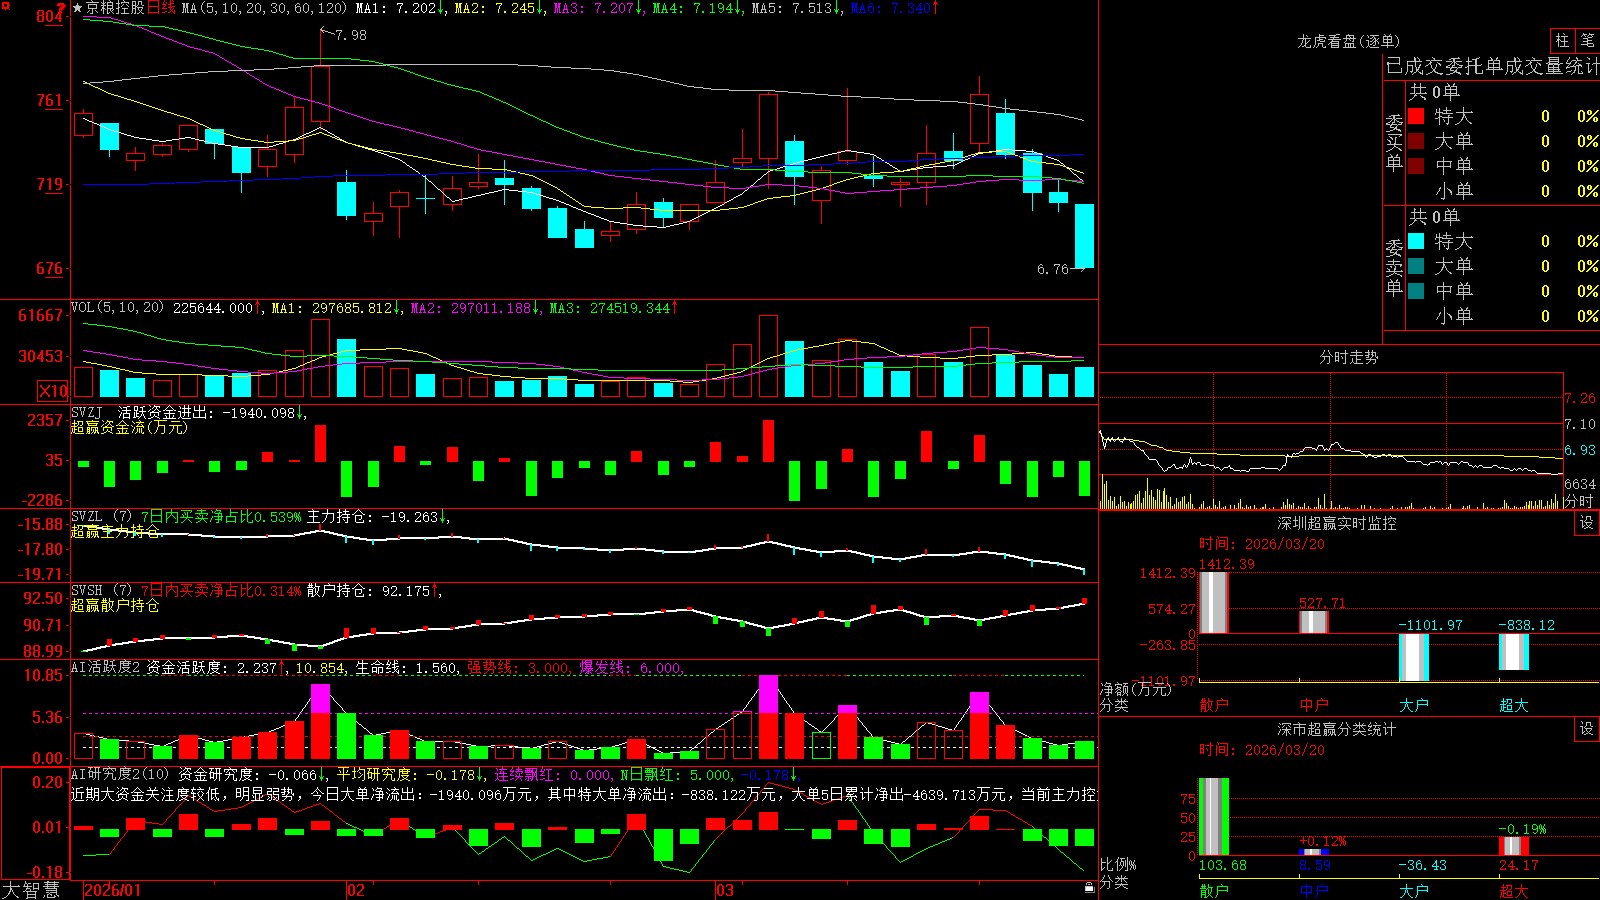The width and height of the screenshot is (1600, 900).
Task: Click the red question mark icon
Action: tap(61, 8)
